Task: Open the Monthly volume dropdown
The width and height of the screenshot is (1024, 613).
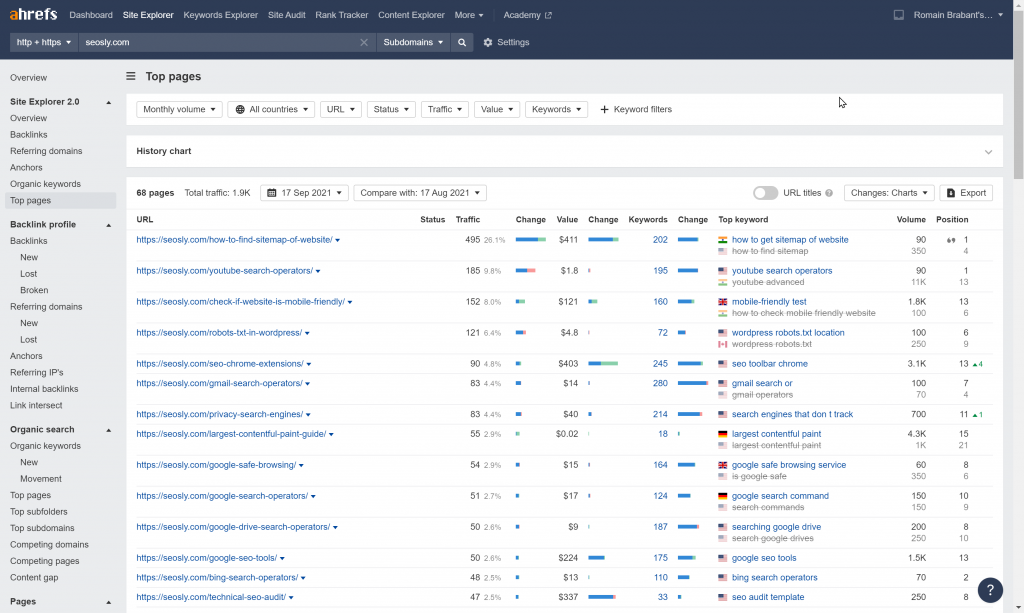Action: tap(179, 110)
